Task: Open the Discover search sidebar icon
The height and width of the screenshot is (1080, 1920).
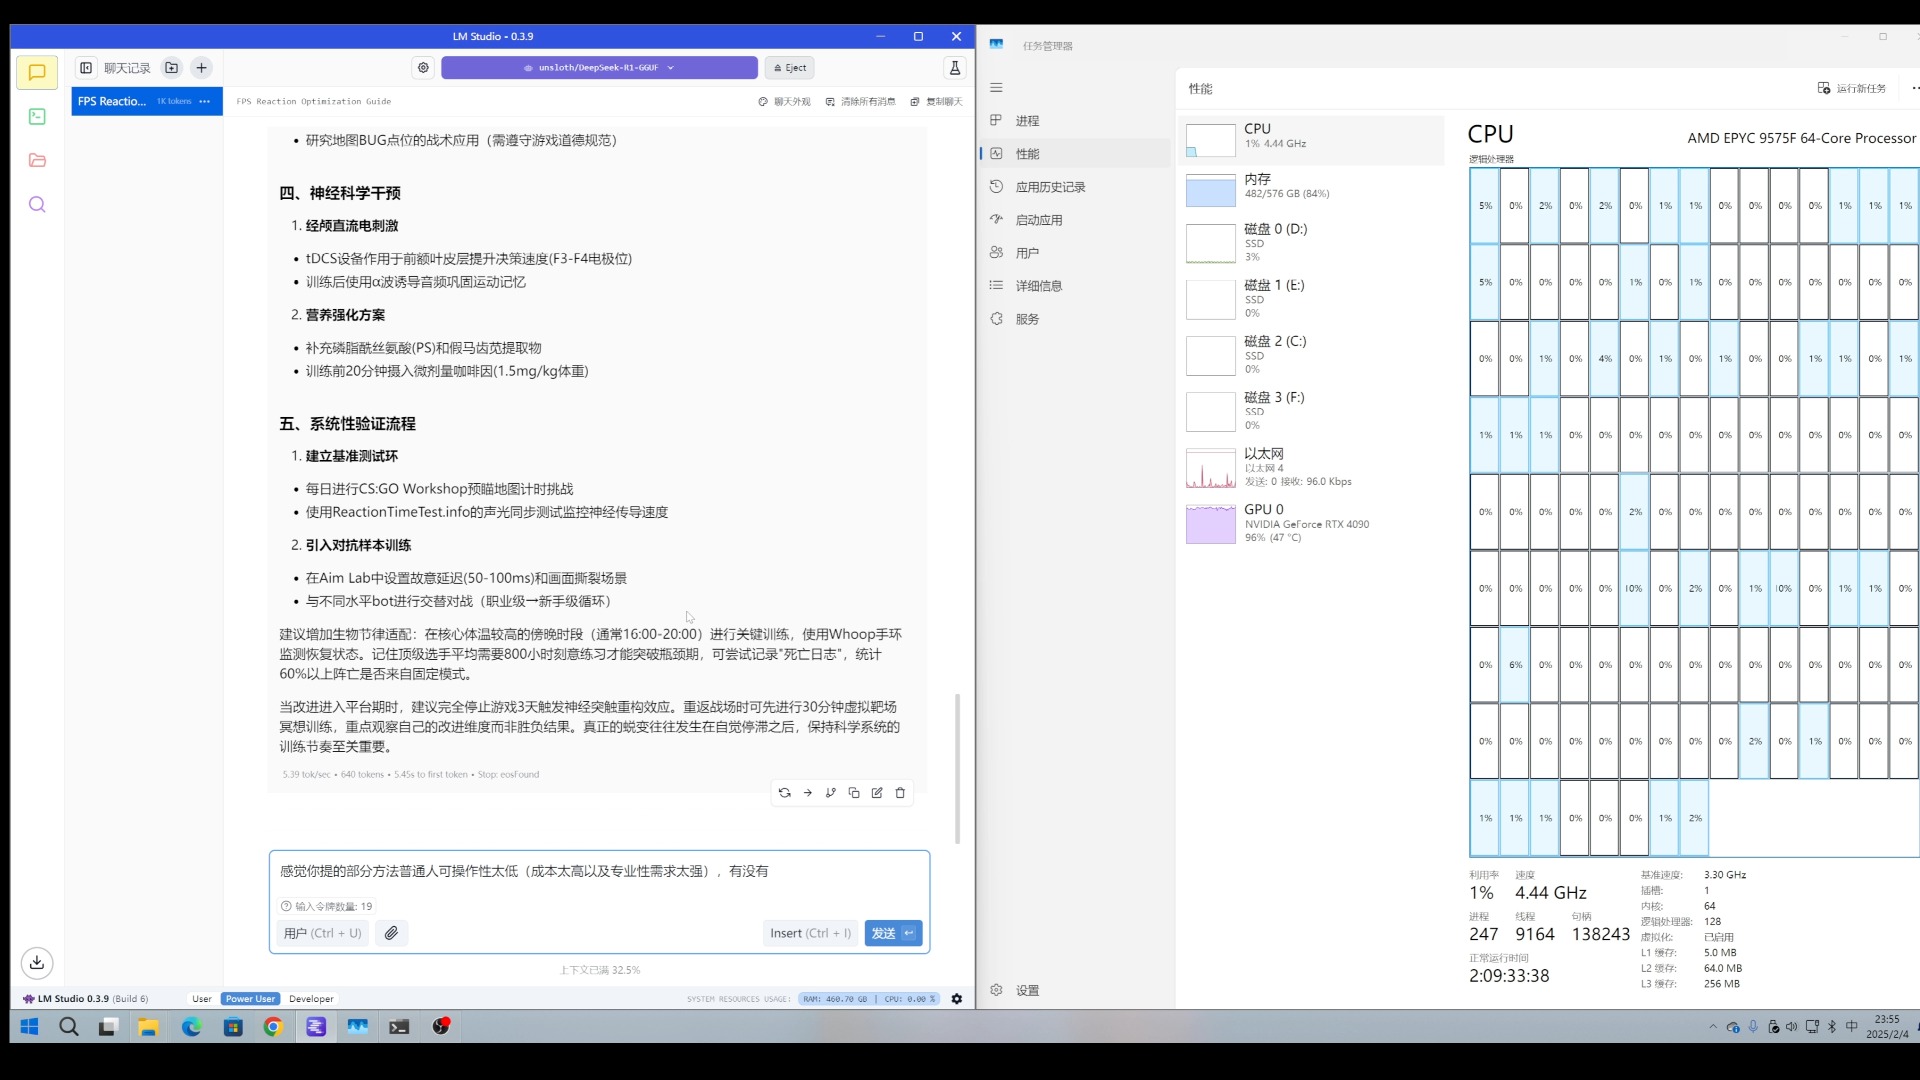Action: coord(37,205)
